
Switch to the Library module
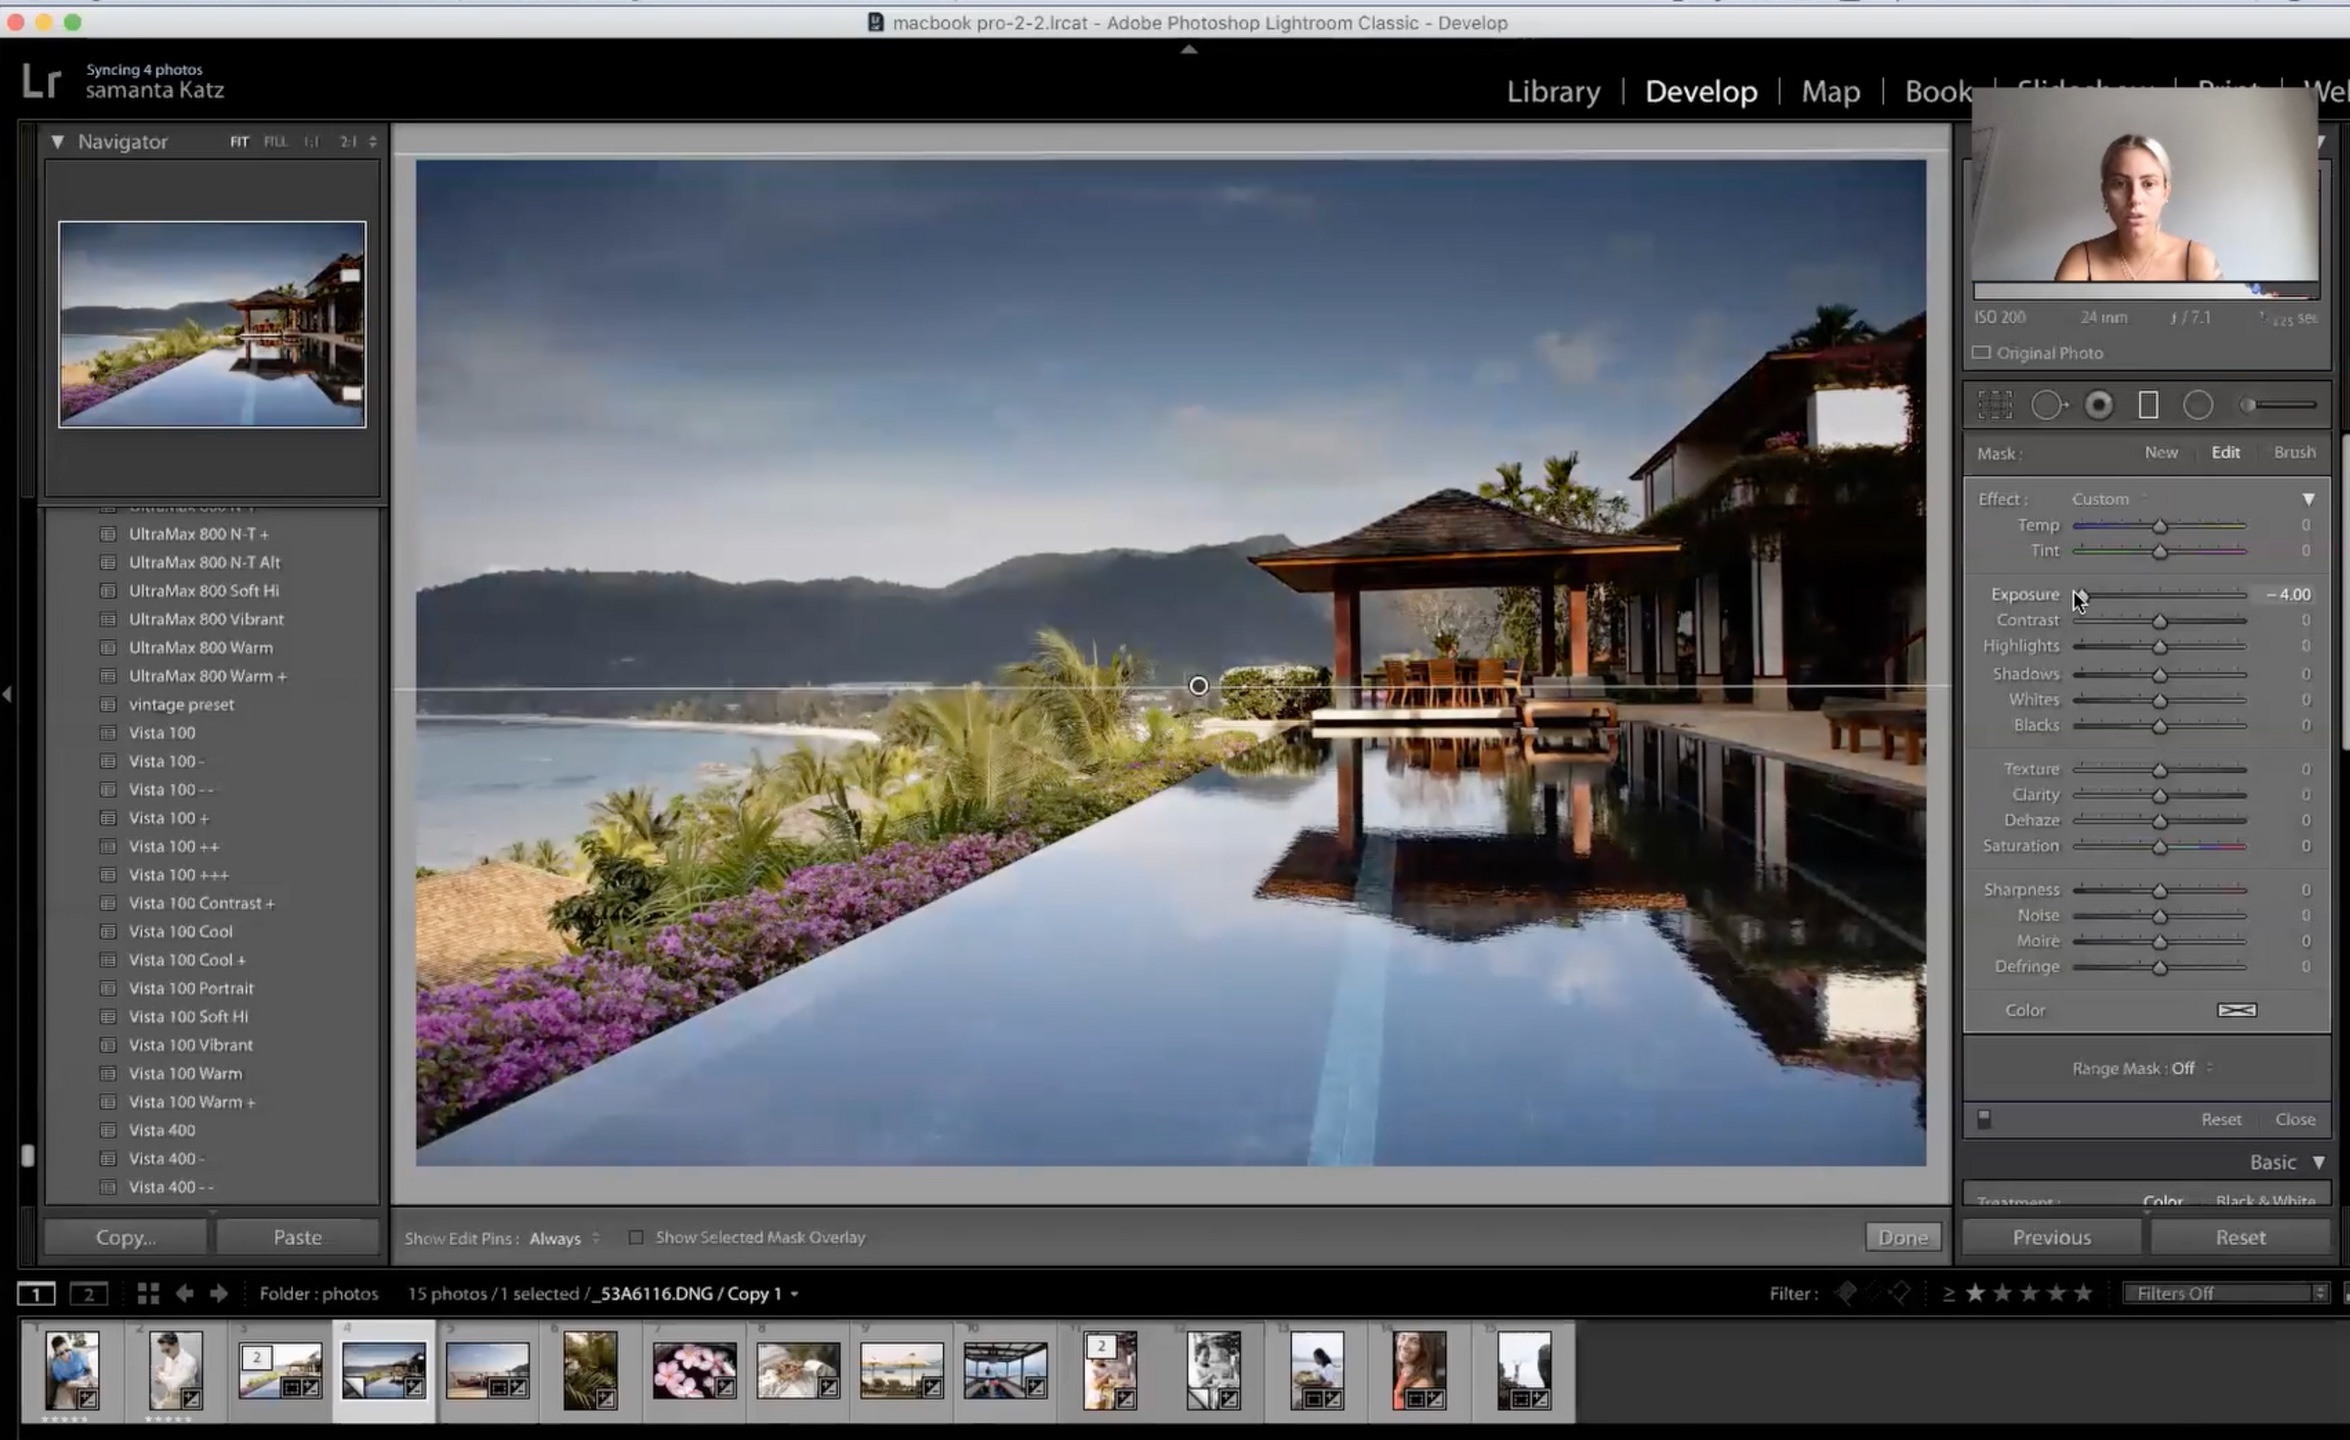[x=1552, y=92]
